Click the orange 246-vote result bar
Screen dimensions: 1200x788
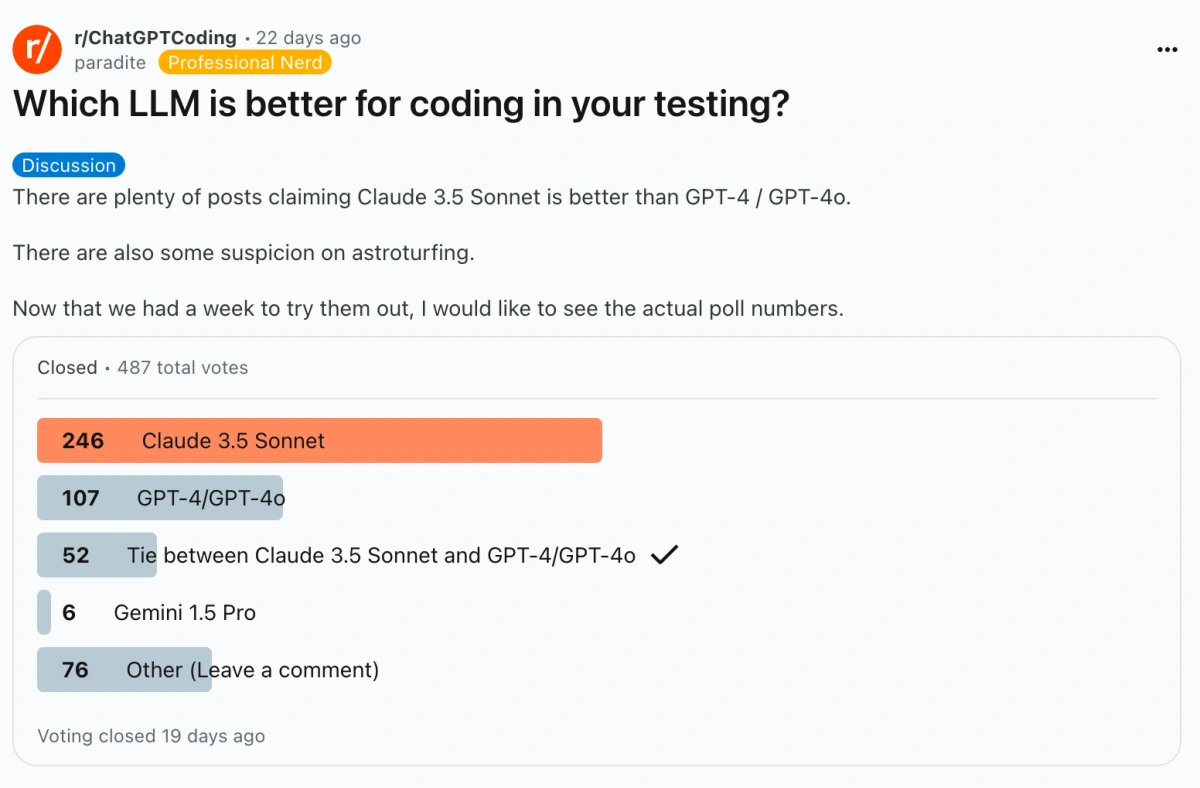click(320, 441)
